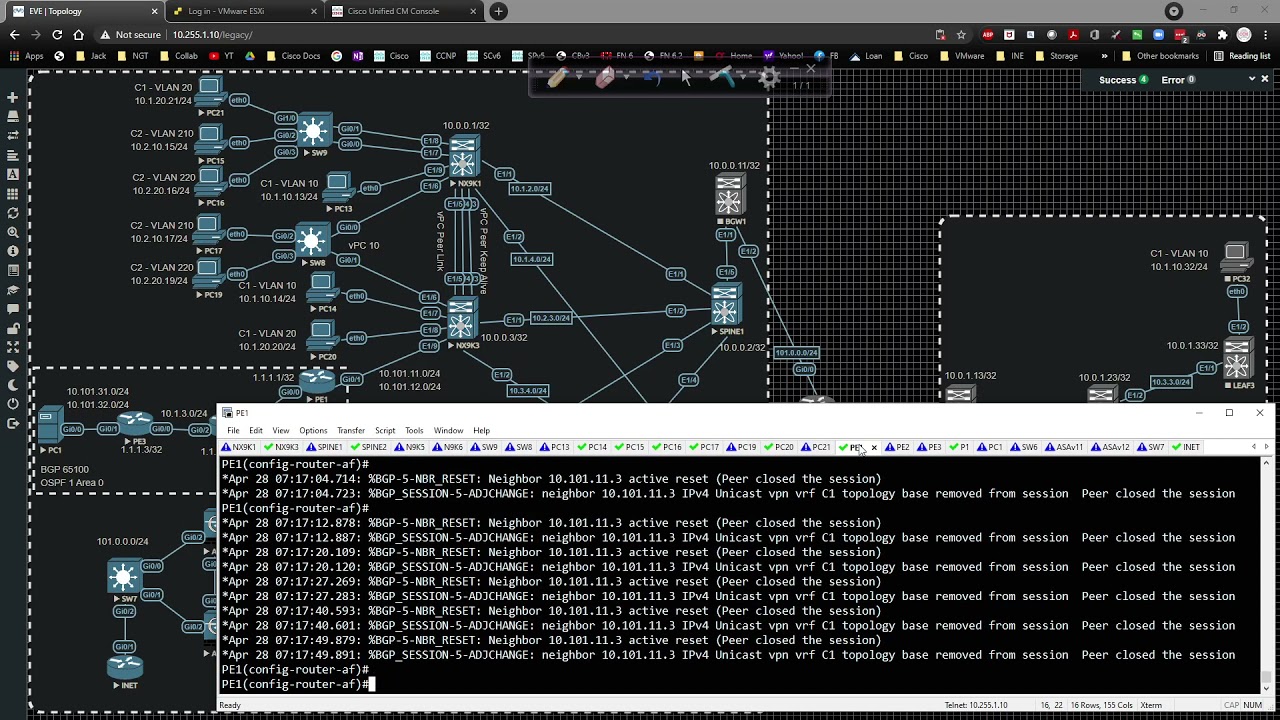Open Chrome tab search dropdown
Screen dimensions: 1280x720
[x=1174, y=11]
